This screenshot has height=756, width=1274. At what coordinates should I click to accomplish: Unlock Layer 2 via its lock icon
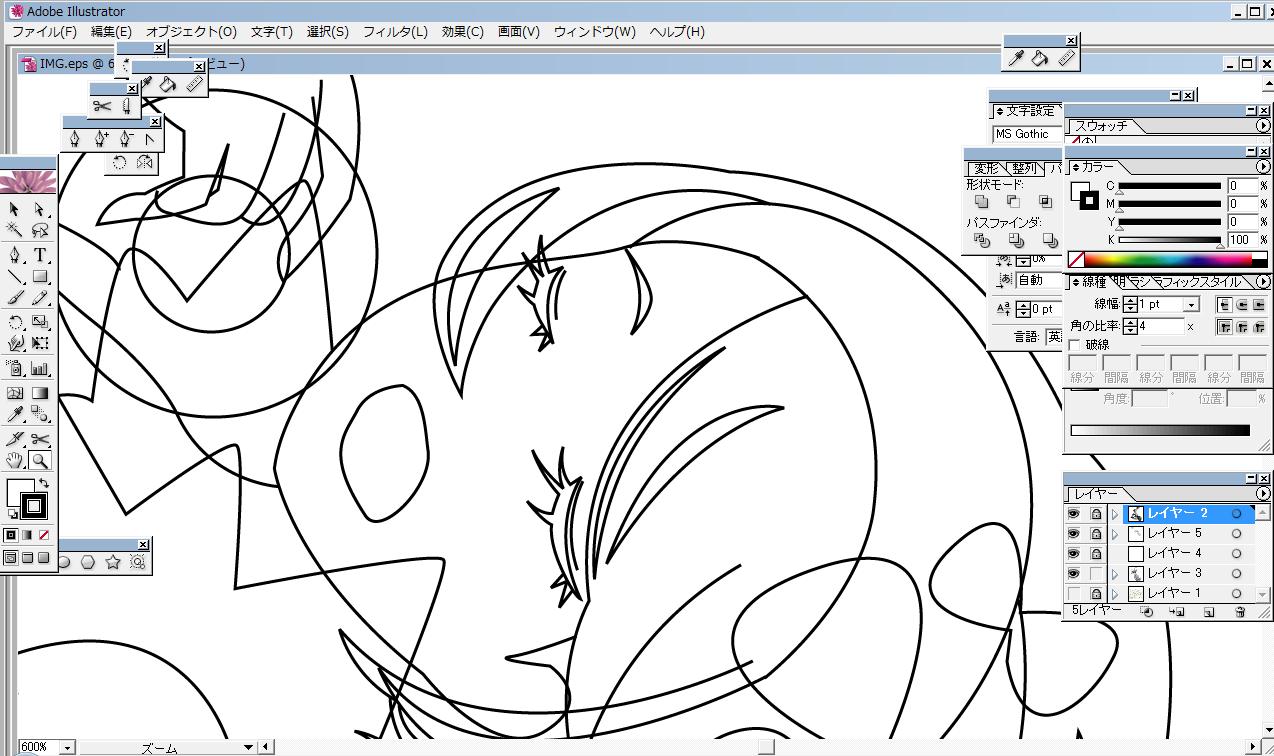[x=1096, y=513]
